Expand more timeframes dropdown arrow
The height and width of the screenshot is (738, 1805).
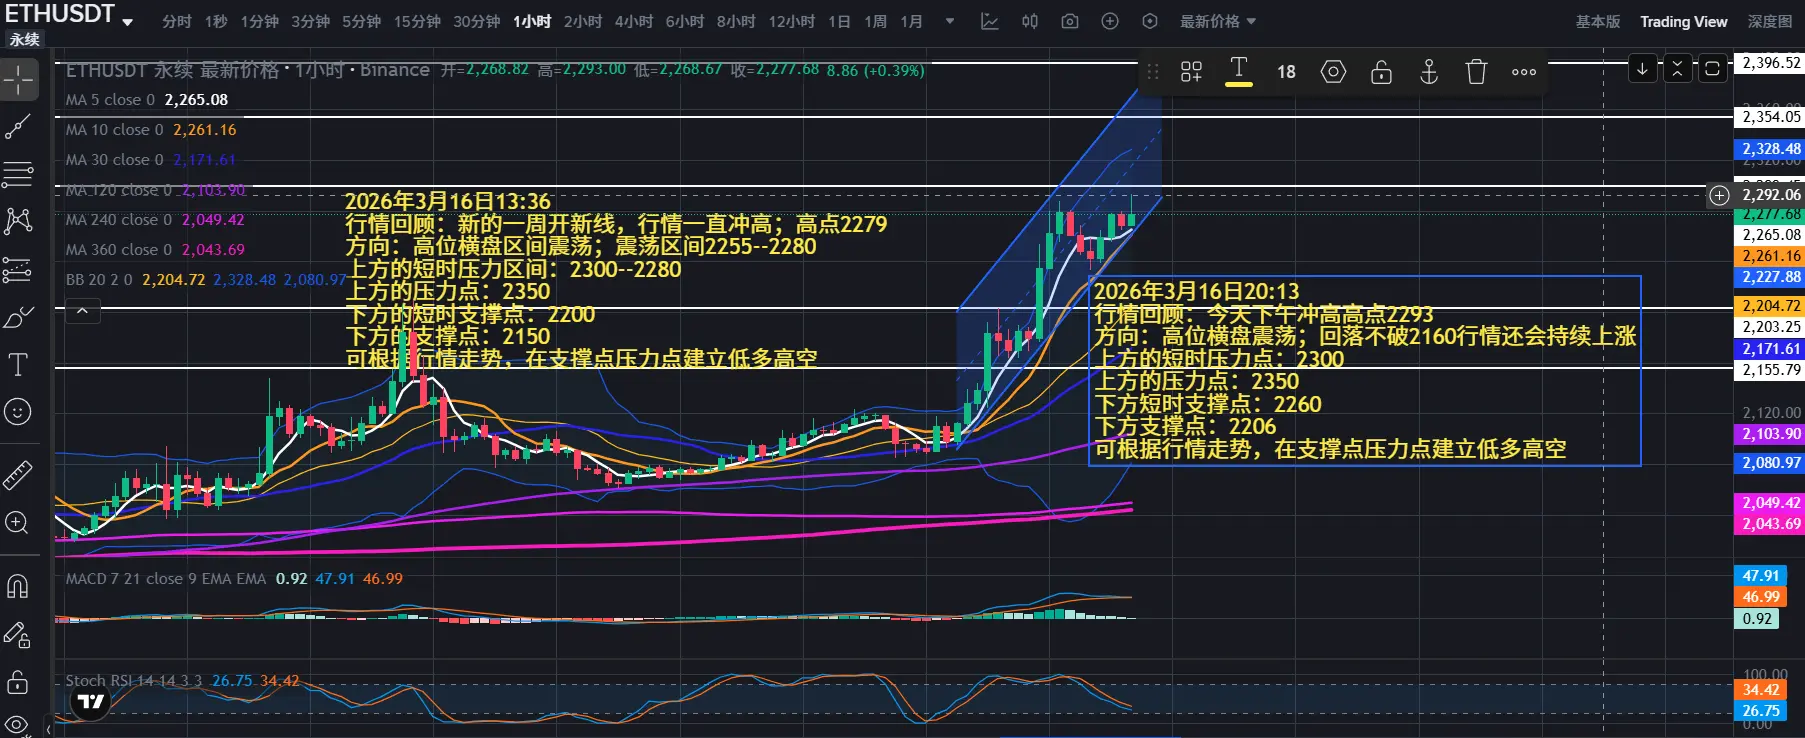coord(950,21)
